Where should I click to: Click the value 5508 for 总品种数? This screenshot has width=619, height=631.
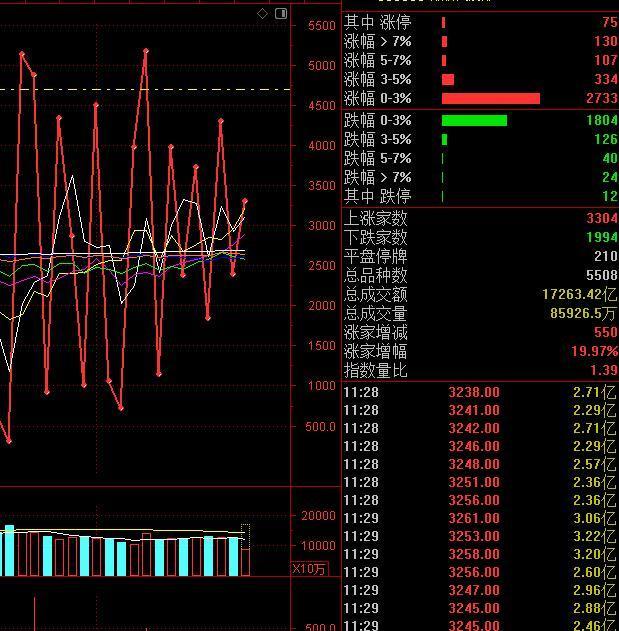tap(601, 275)
